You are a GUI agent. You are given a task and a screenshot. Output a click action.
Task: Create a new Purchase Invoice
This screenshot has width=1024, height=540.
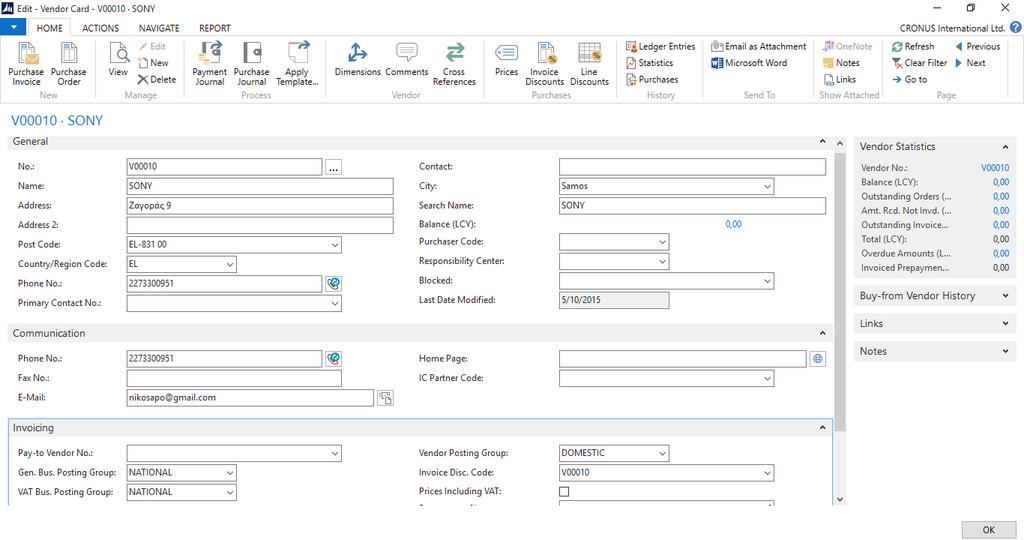pos(26,63)
